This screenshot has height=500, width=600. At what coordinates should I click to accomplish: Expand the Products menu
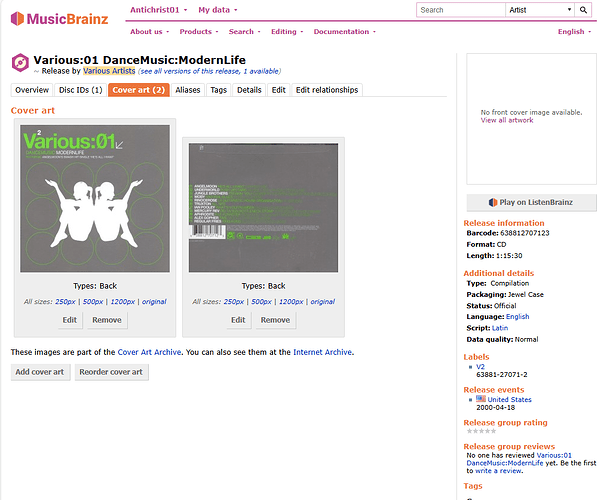[x=199, y=32]
